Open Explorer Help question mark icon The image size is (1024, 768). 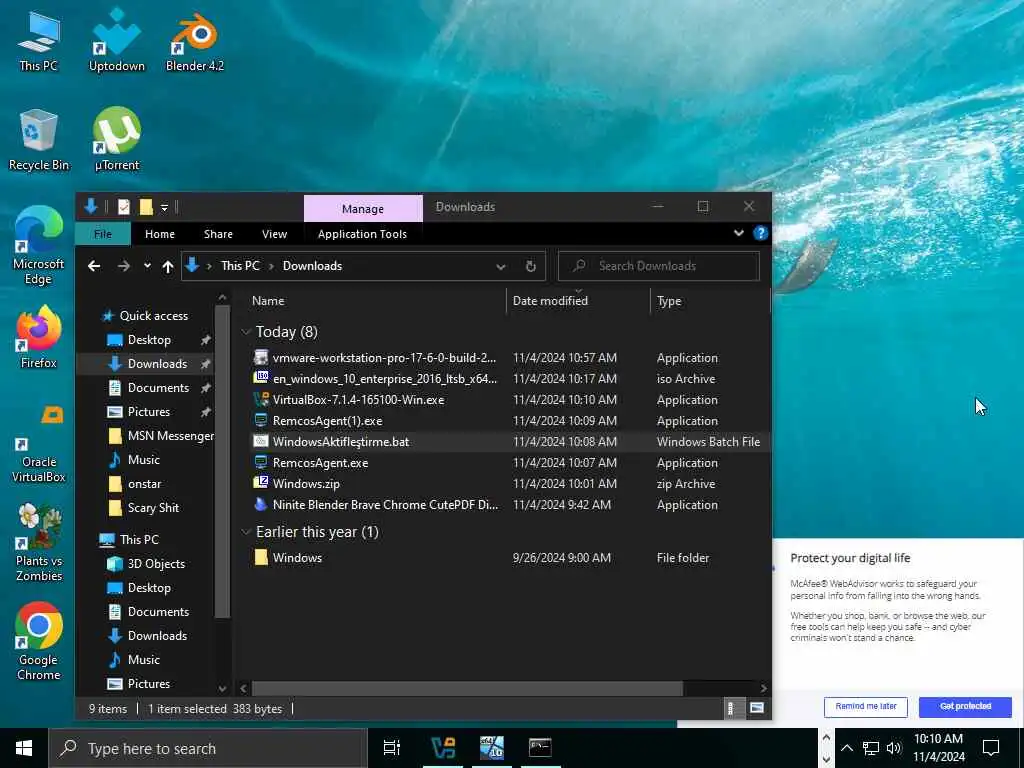tap(760, 233)
